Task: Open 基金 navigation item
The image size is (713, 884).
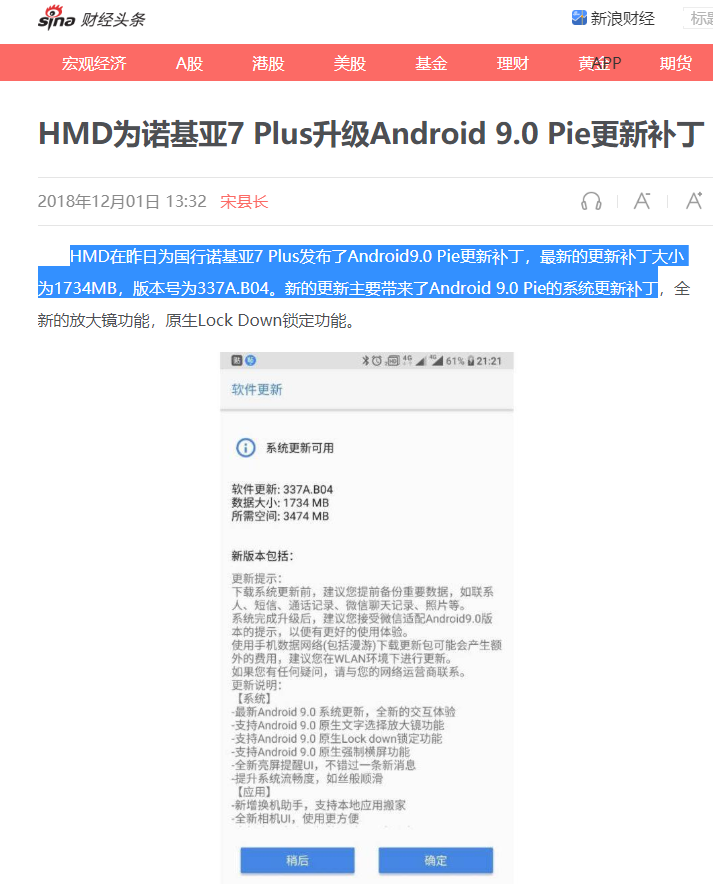Action: click(x=431, y=63)
